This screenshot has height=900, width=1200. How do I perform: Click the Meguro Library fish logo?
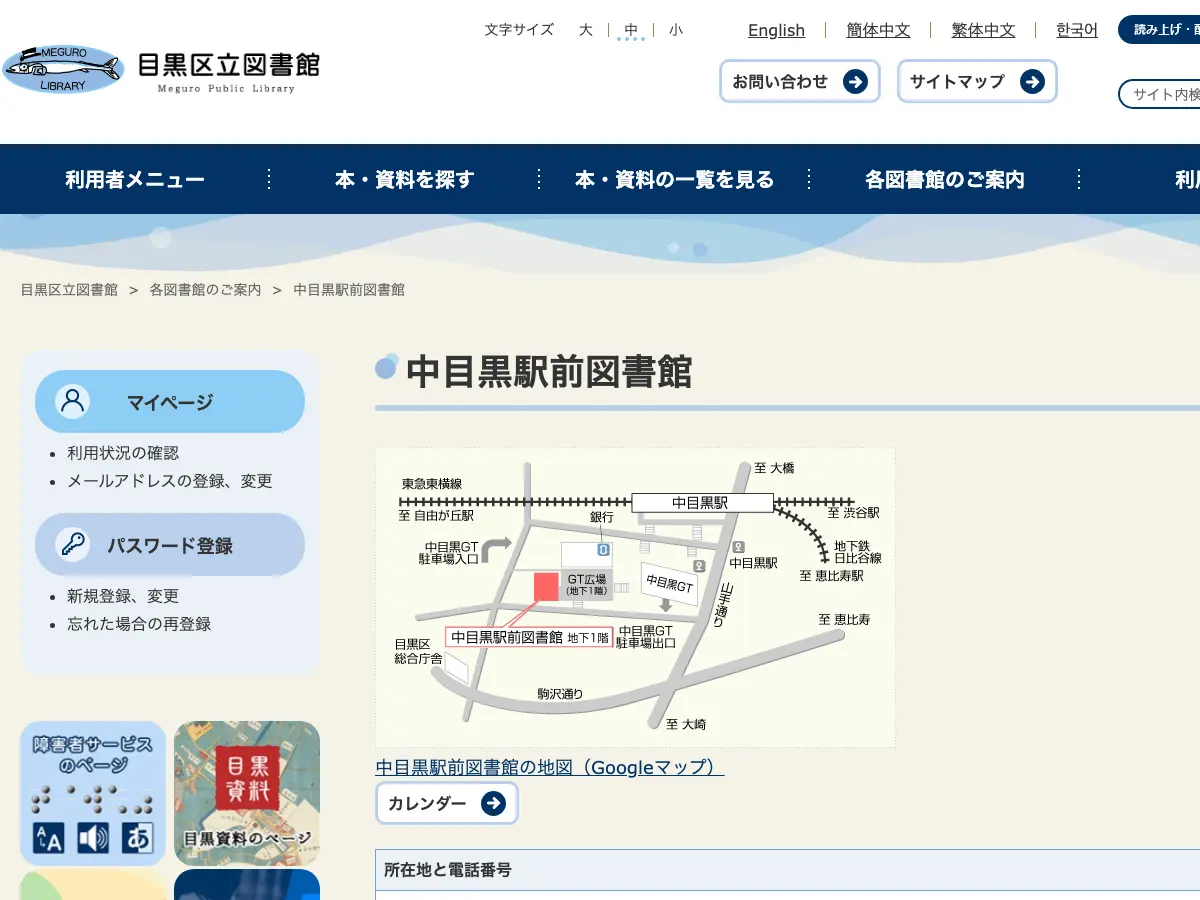(x=61, y=68)
